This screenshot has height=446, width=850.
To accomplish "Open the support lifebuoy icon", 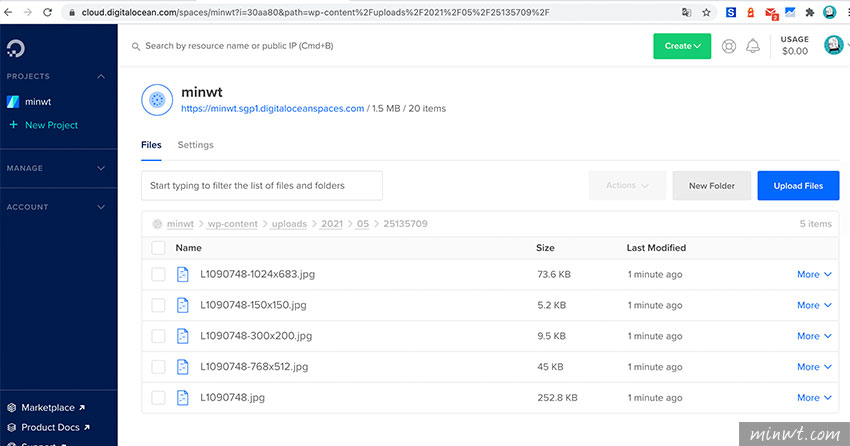I will click(x=729, y=46).
